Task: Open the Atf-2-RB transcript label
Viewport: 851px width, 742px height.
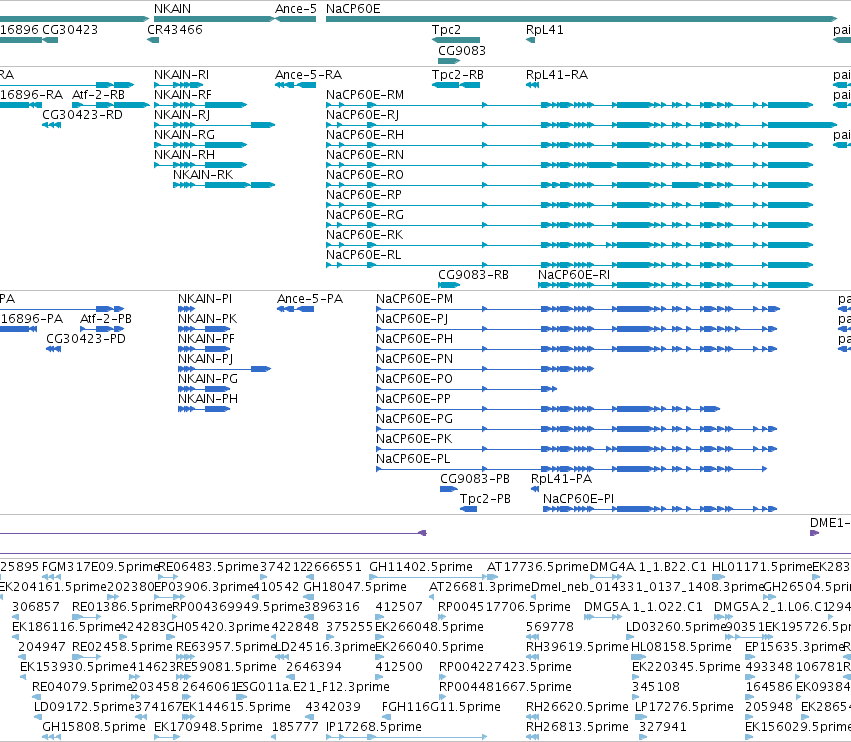Action: pos(98,94)
